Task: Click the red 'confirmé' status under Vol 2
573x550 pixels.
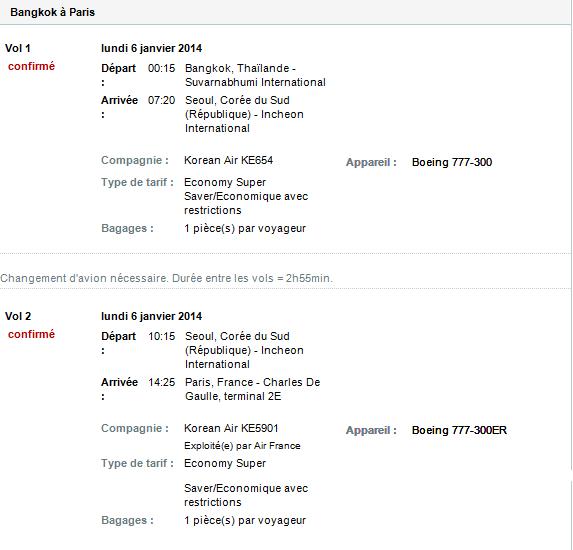Action: click(x=31, y=334)
